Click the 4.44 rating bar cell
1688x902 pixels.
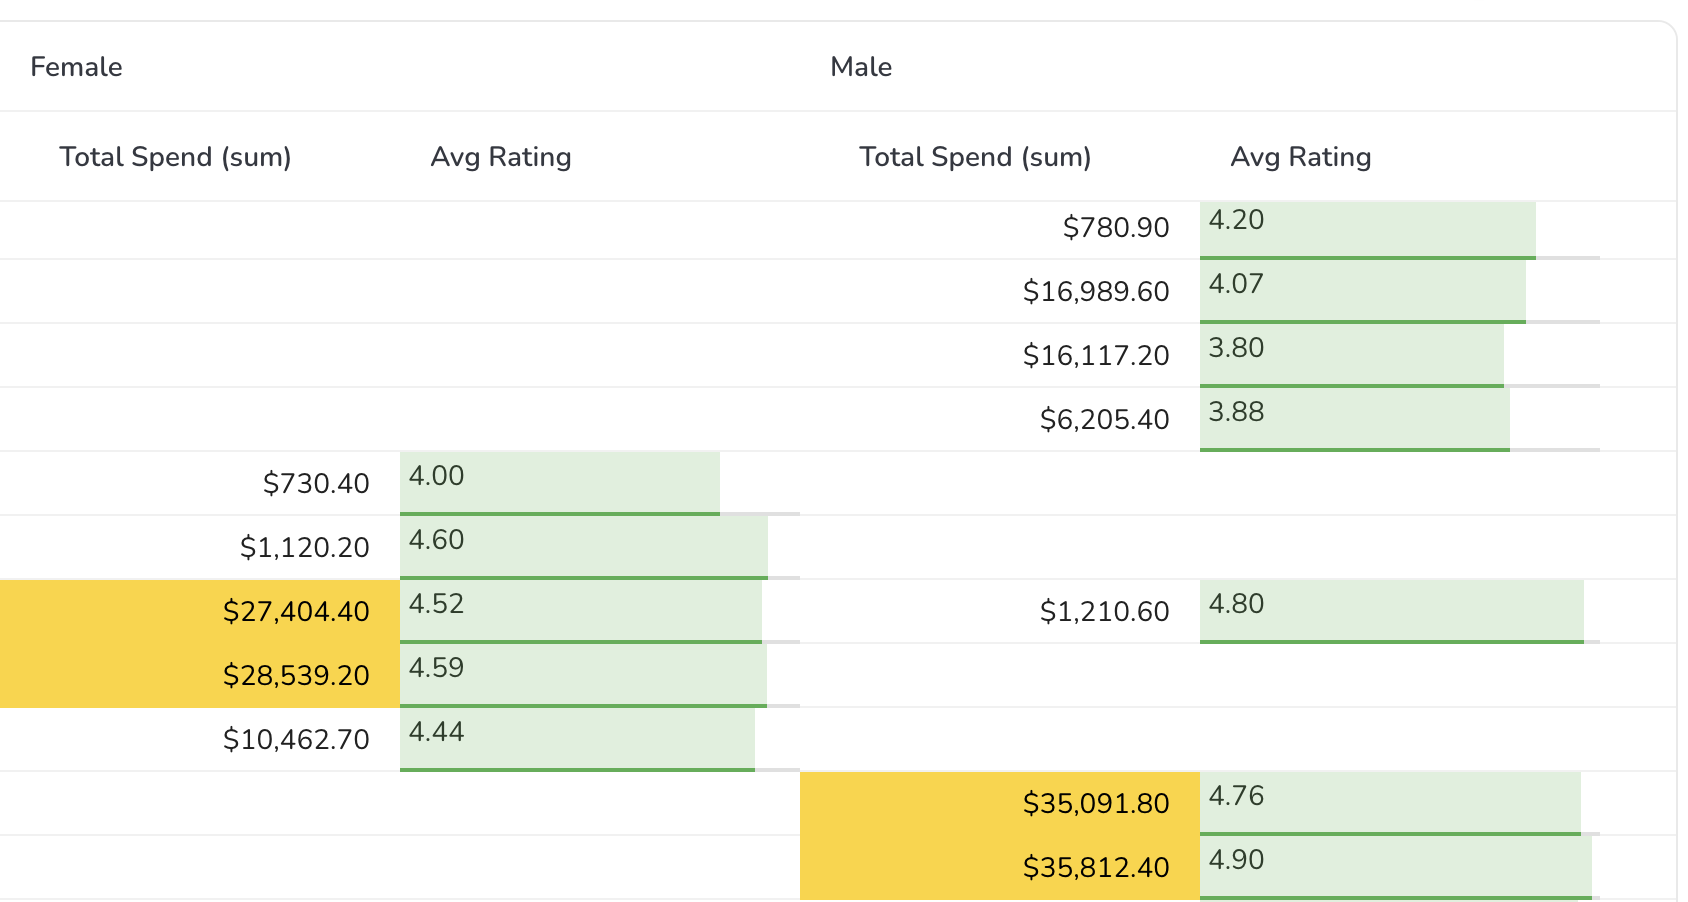[x=600, y=740]
